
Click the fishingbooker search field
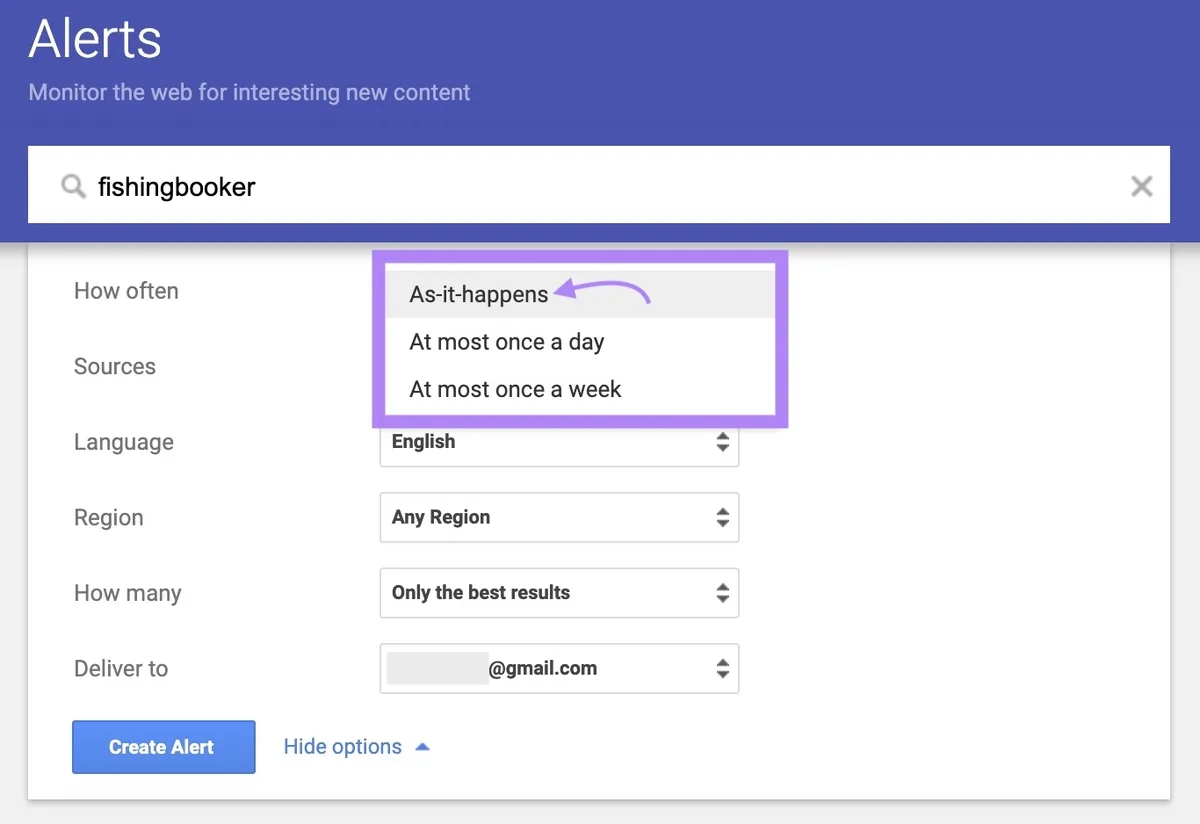(599, 185)
